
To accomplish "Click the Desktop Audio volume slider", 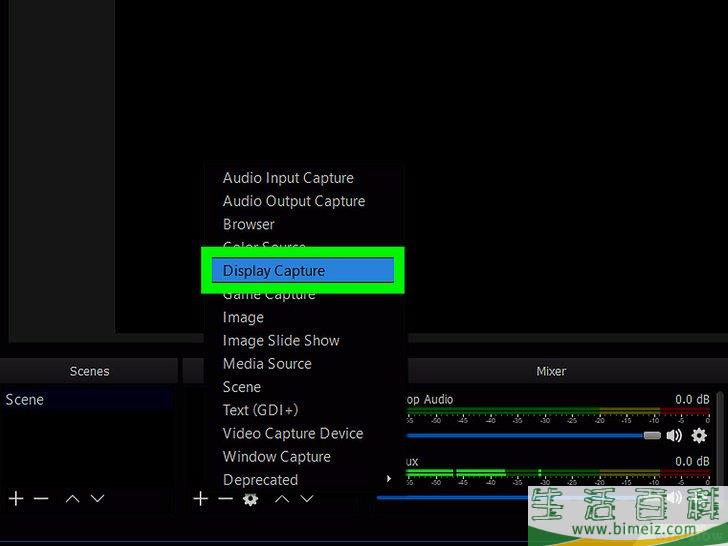I will (x=530, y=435).
